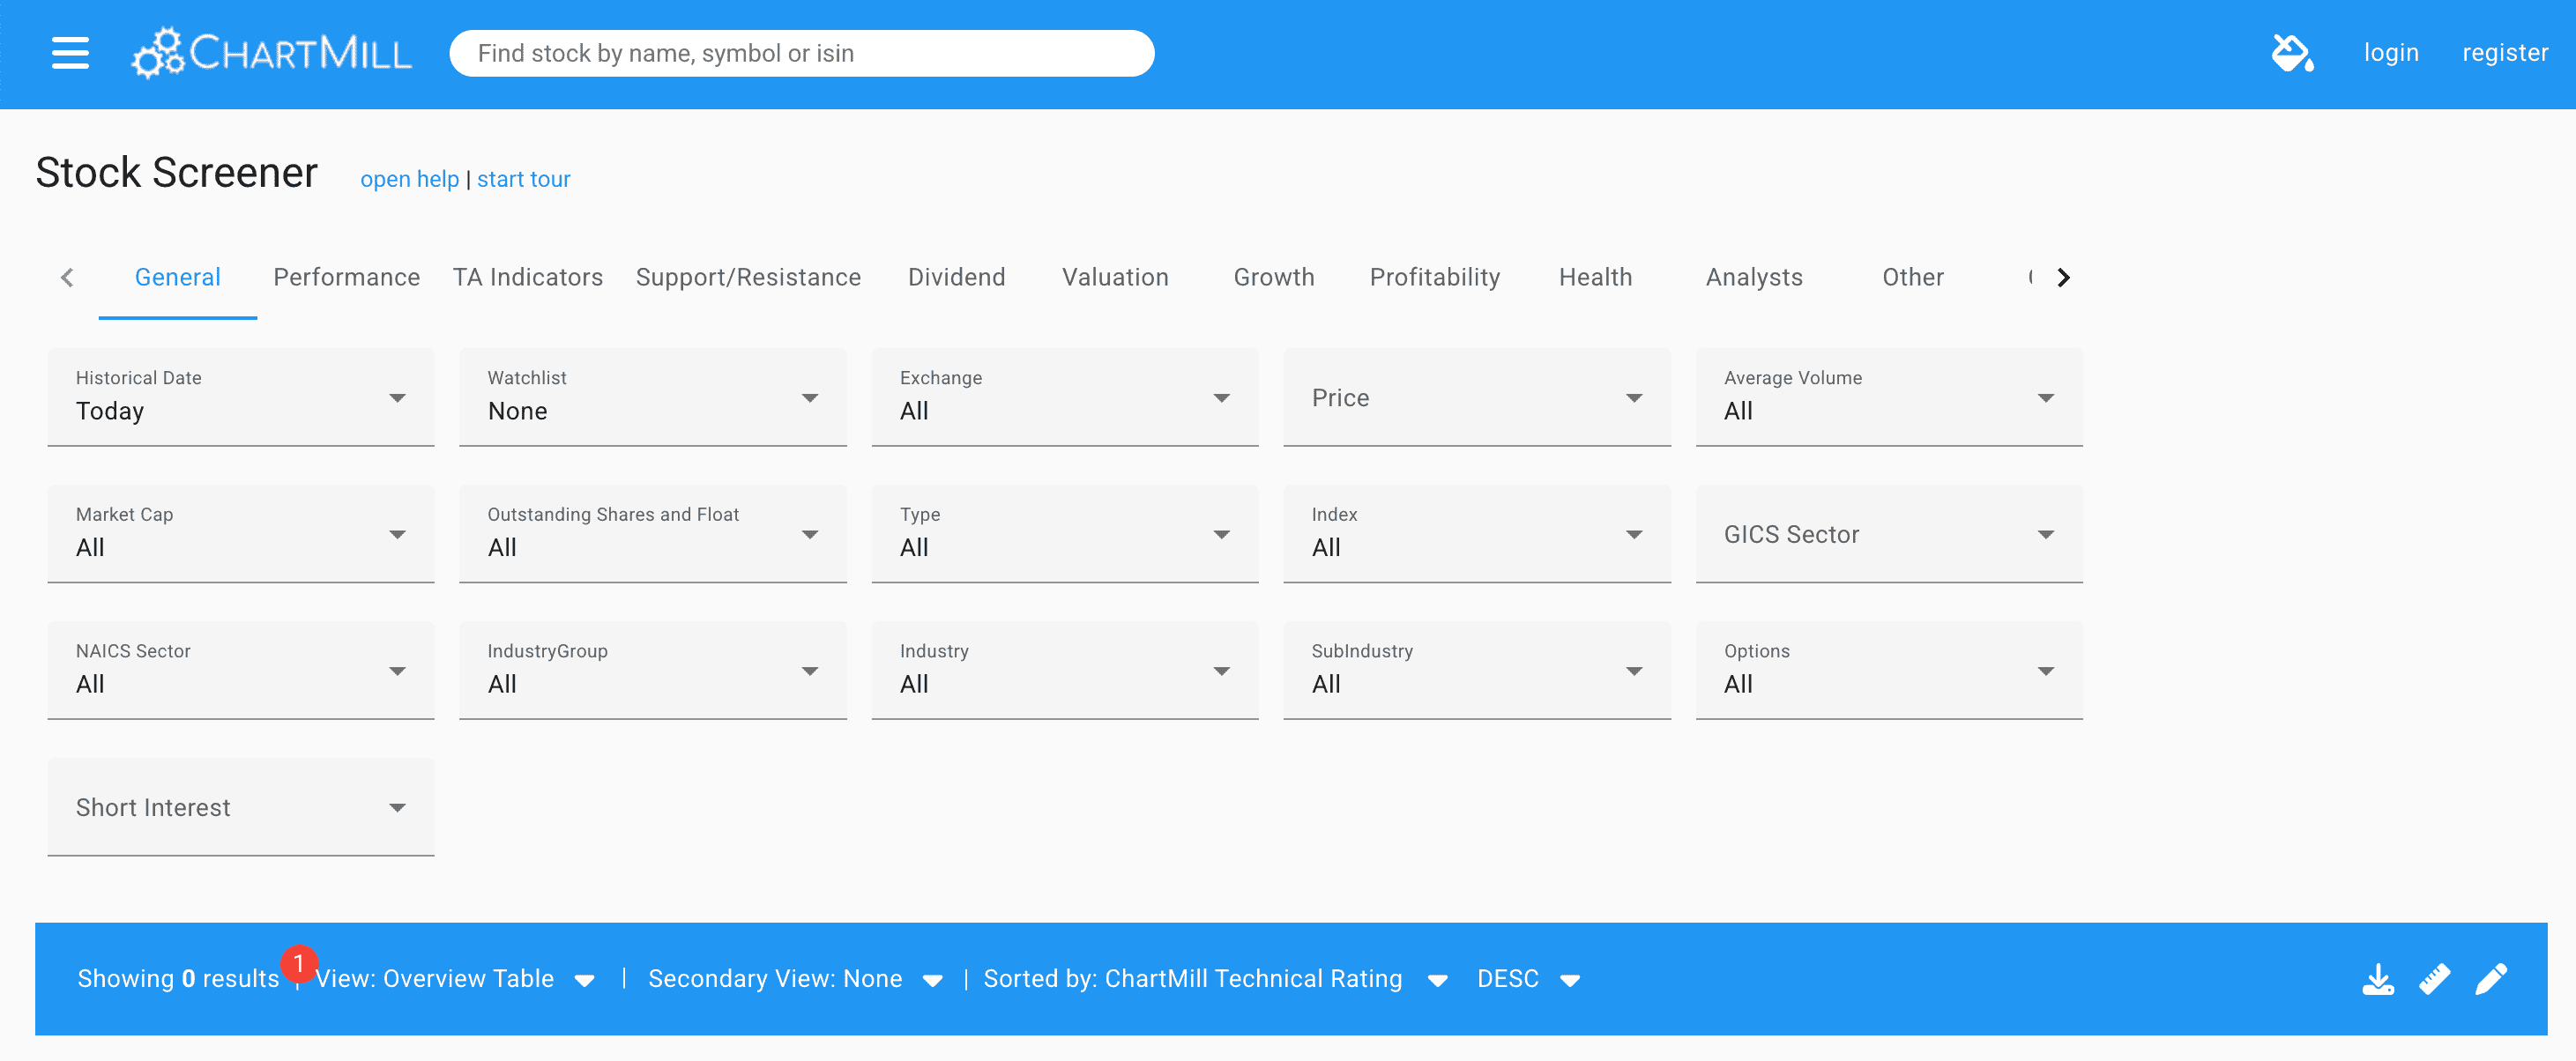This screenshot has width=2576, height=1061.
Task: Open the GICS Sector dropdown
Action: pos(1888,534)
